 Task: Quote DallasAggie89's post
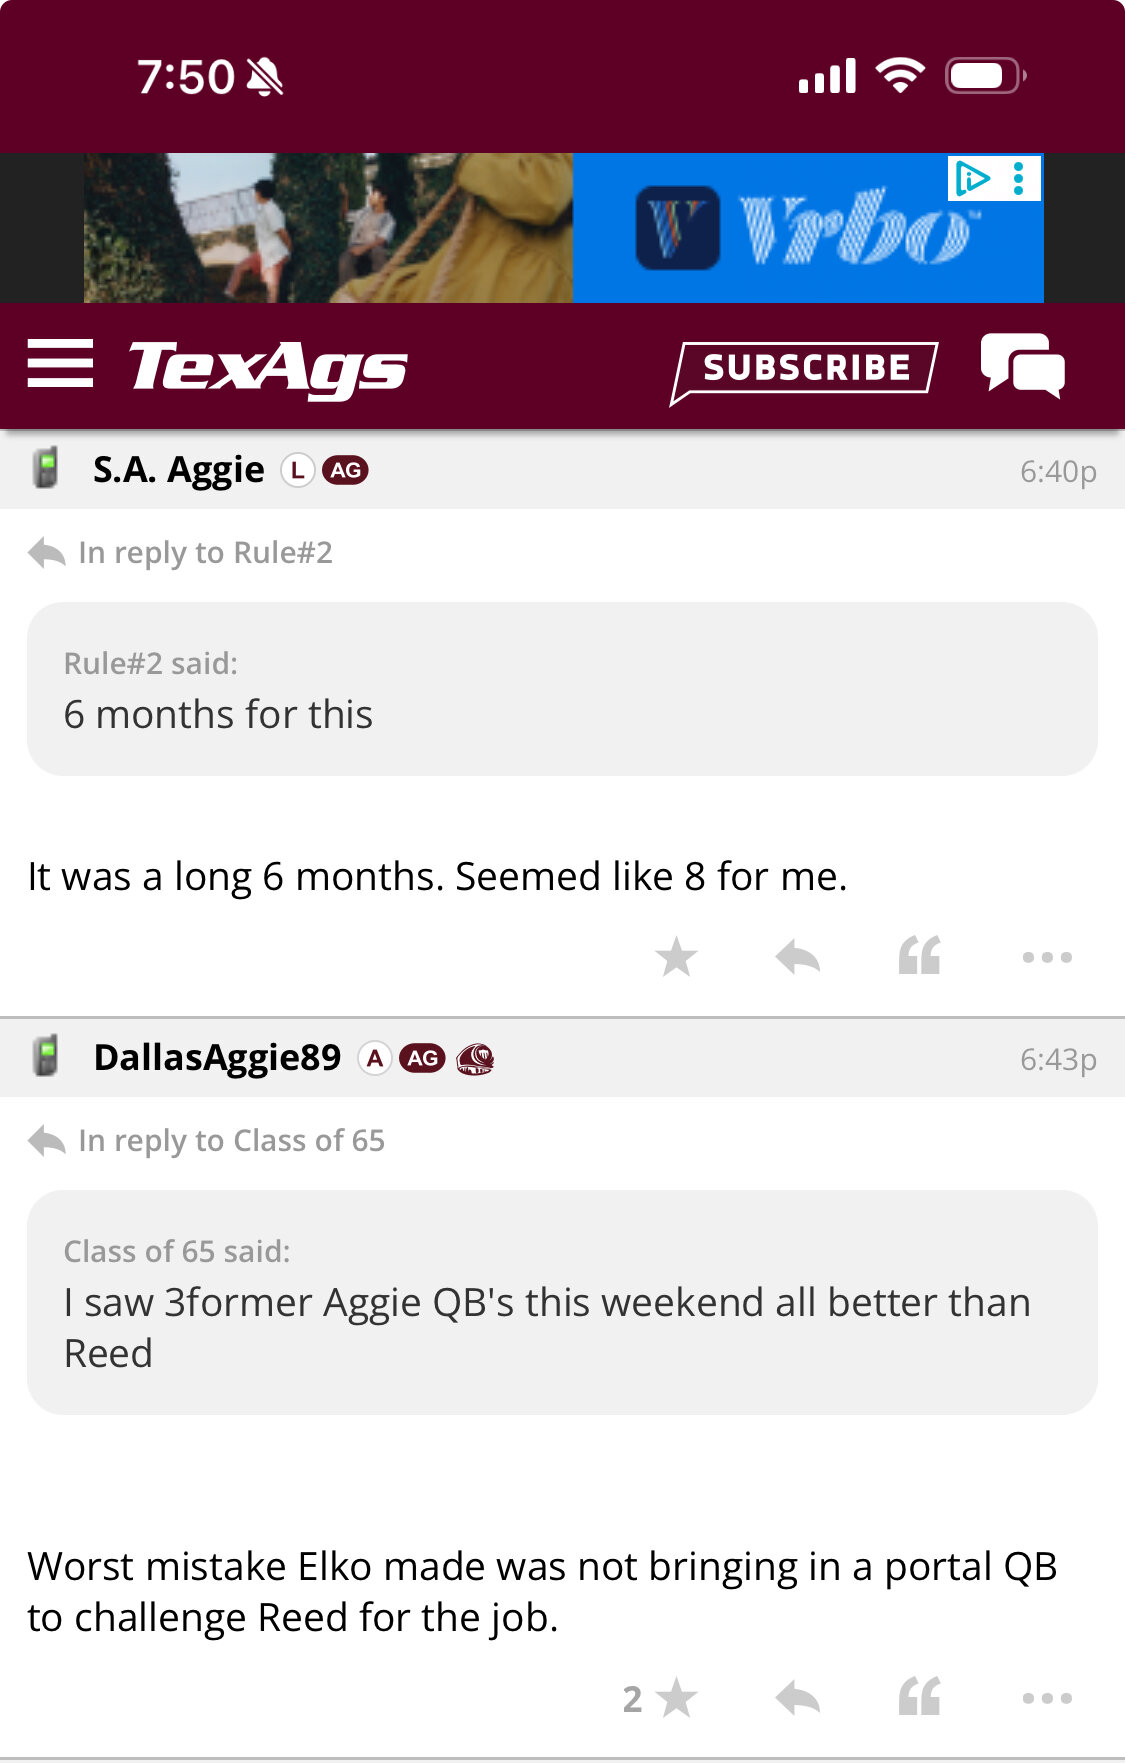click(919, 1697)
